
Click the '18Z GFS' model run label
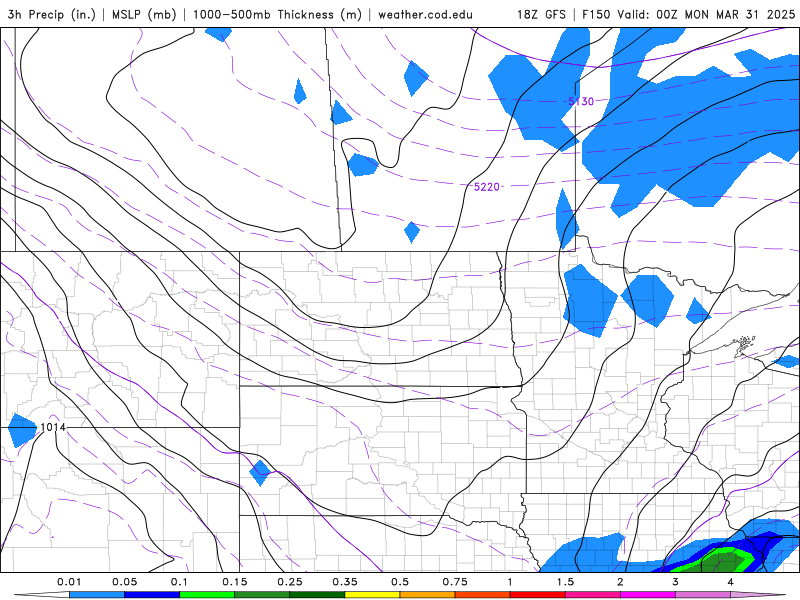click(541, 14)
